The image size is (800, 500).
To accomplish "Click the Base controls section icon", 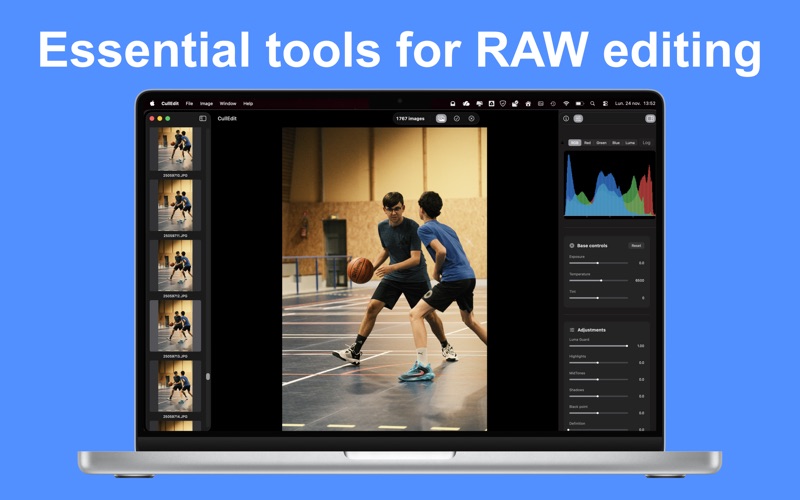I will coord(572,245).
